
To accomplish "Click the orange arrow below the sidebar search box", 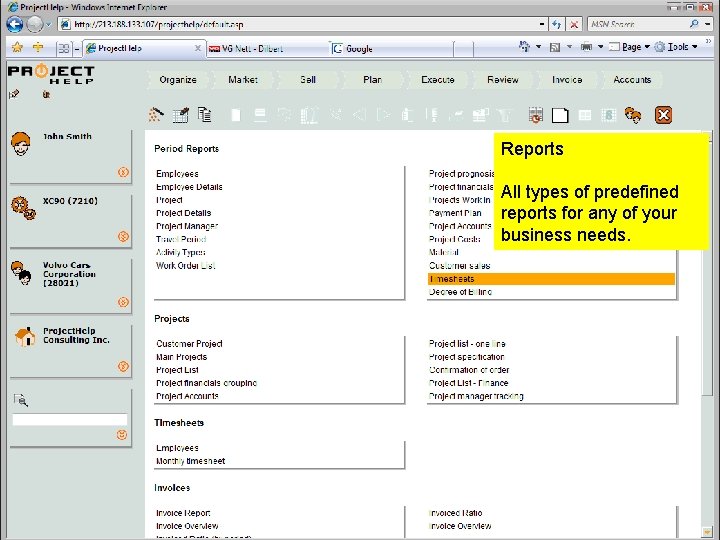I will click(x=122, y=434).
